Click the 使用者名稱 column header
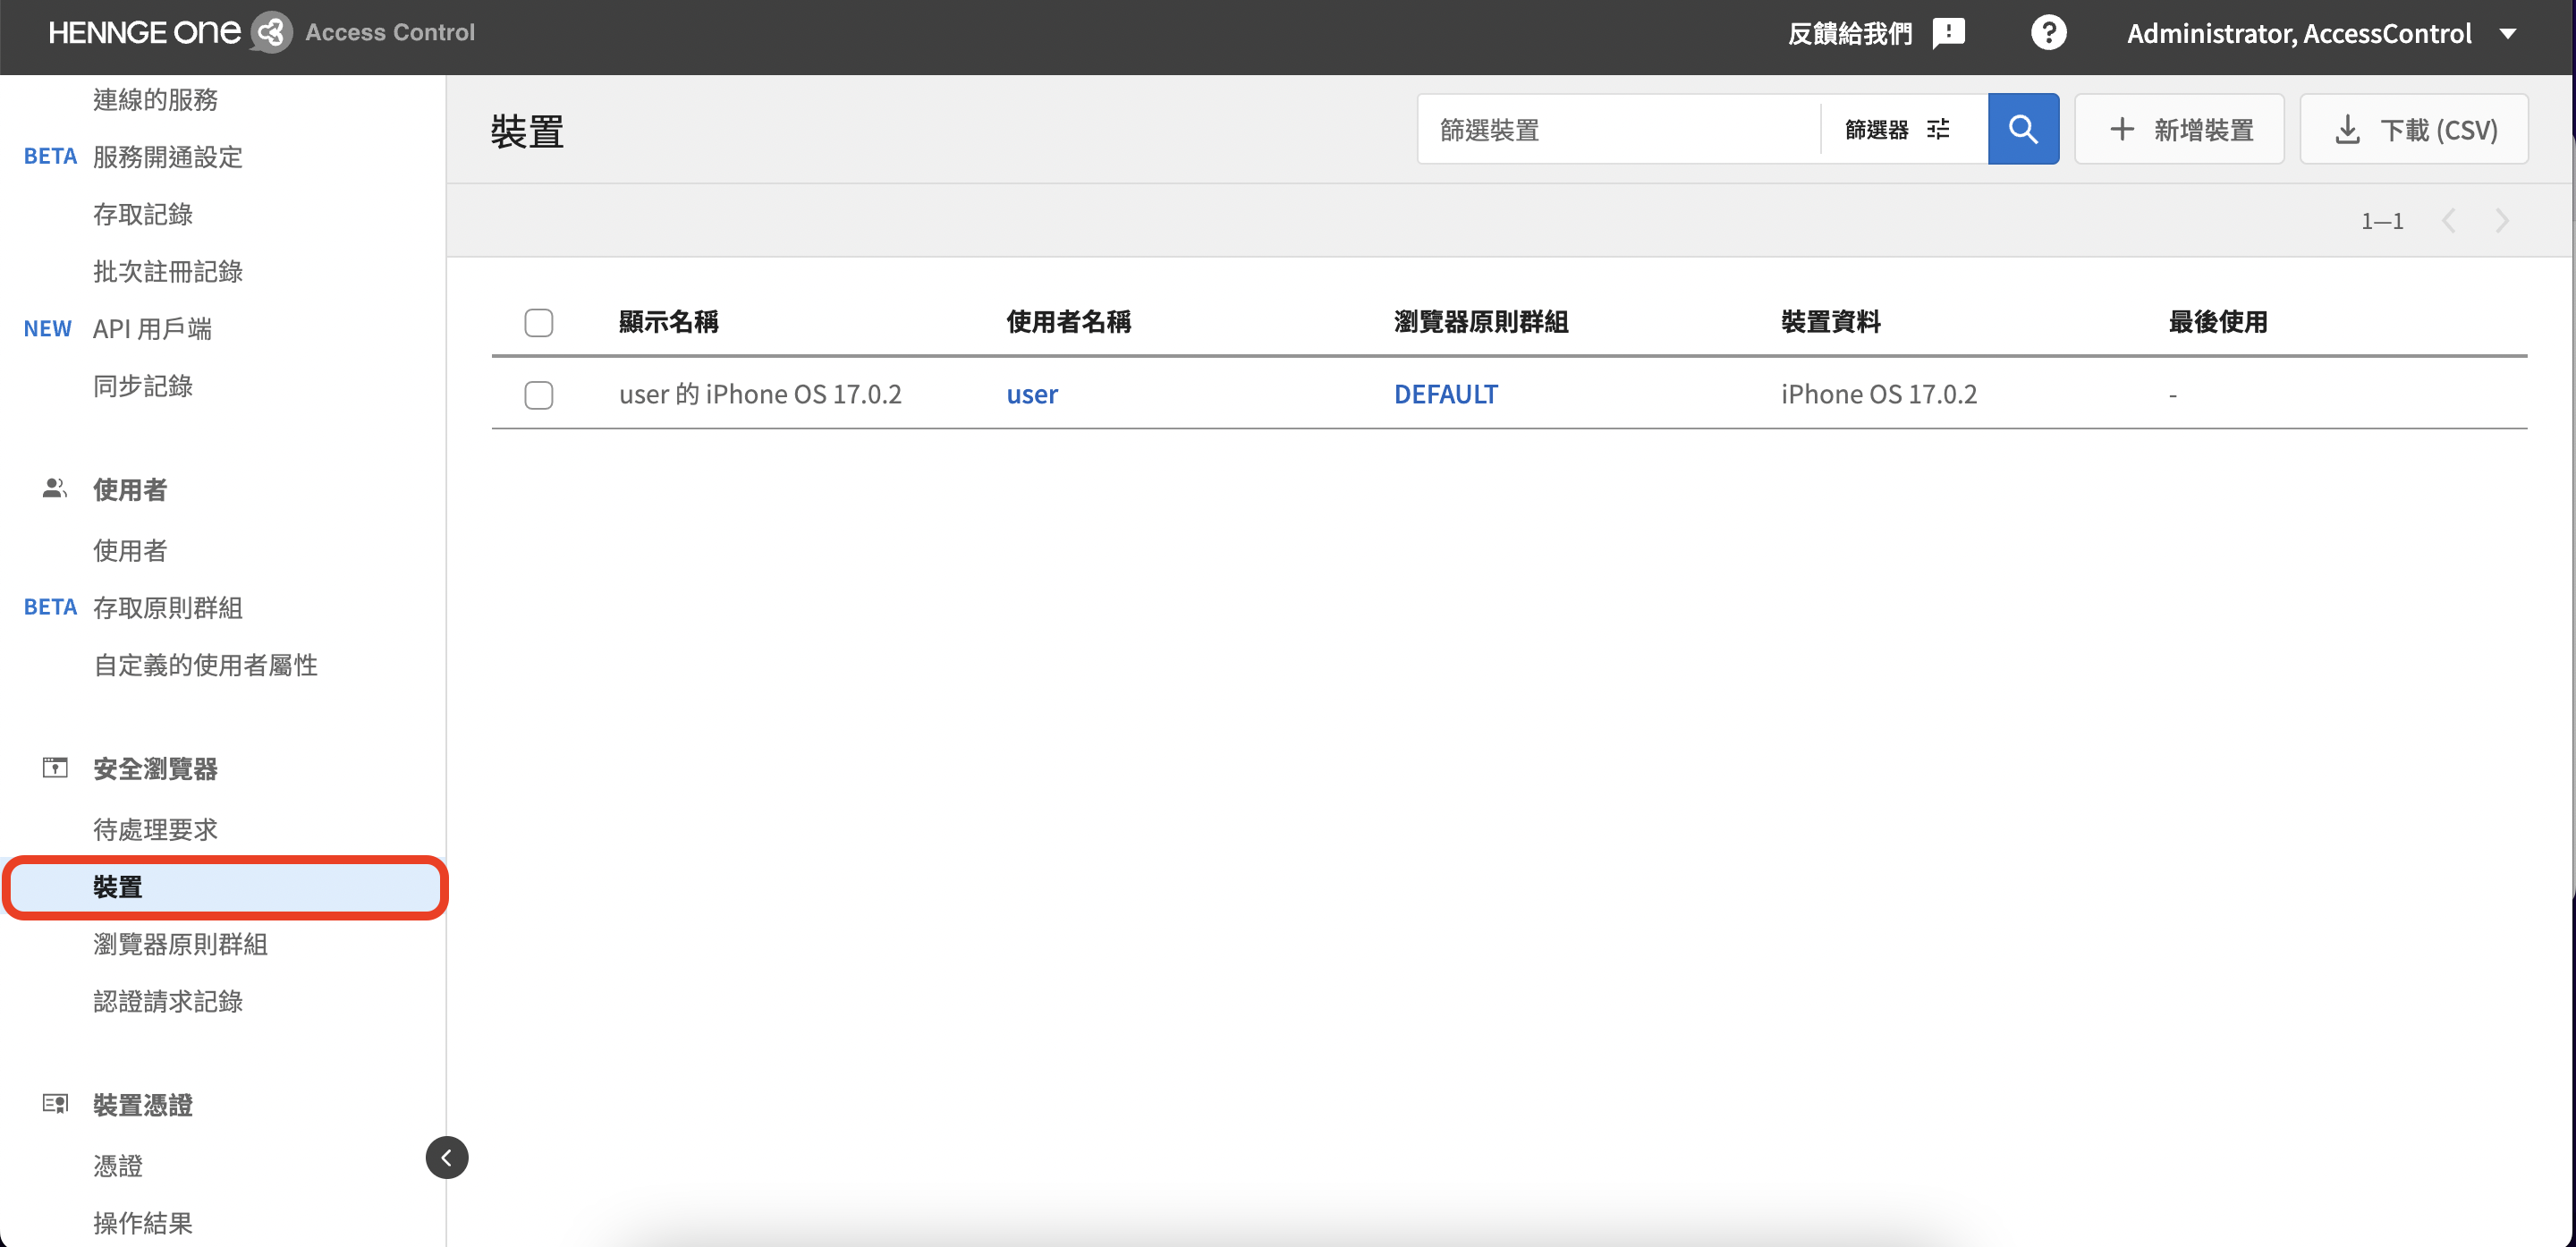2576x1247 pixels. (x=1069, y=322)
